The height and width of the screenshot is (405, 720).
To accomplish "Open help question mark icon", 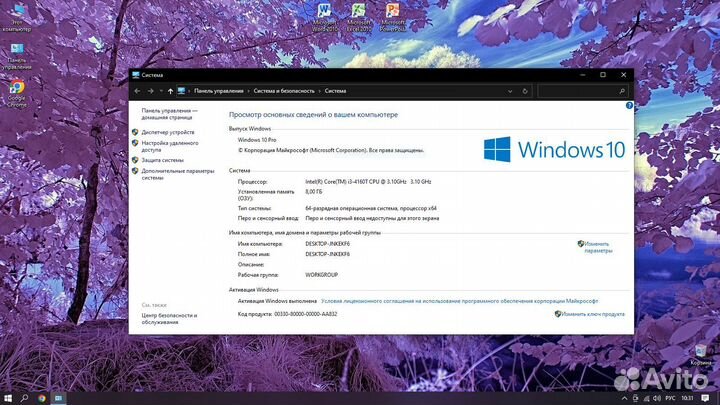I will coord(629,106).
